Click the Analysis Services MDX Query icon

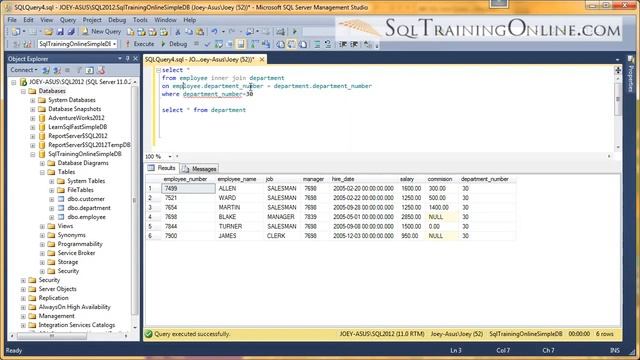pyautogui.click(x=141, y=31)
